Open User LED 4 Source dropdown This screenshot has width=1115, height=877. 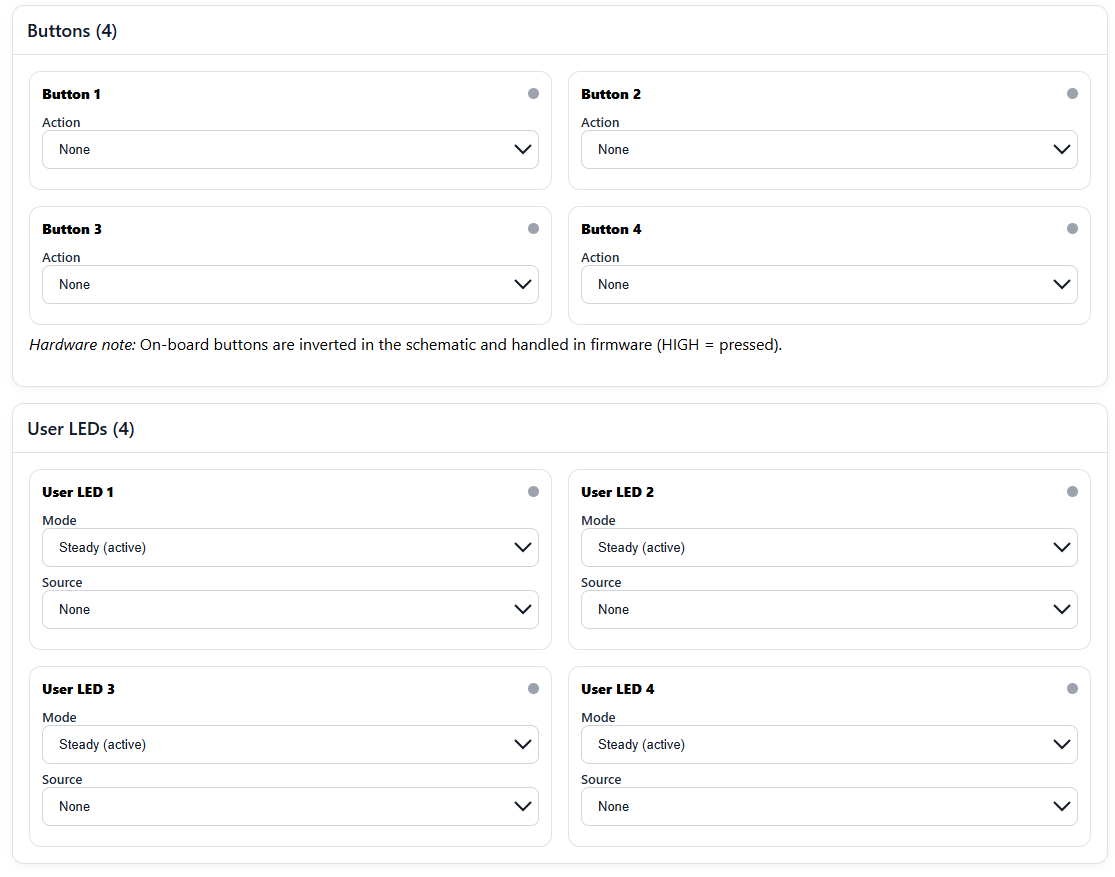pos(829,807)
